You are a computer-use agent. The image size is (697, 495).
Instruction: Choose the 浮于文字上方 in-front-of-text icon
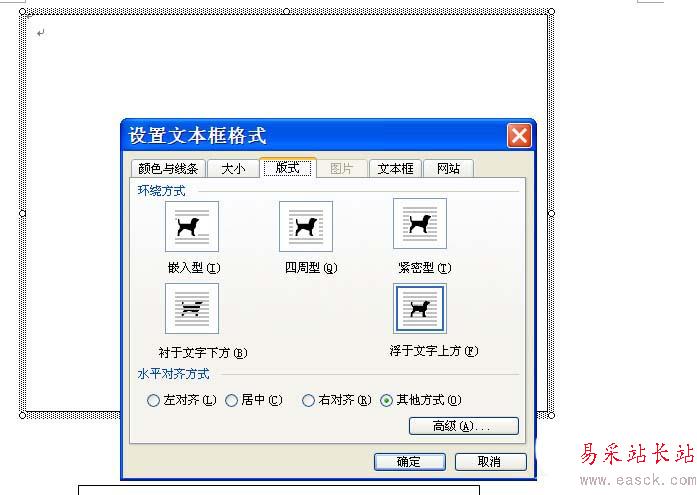[420, 309]
